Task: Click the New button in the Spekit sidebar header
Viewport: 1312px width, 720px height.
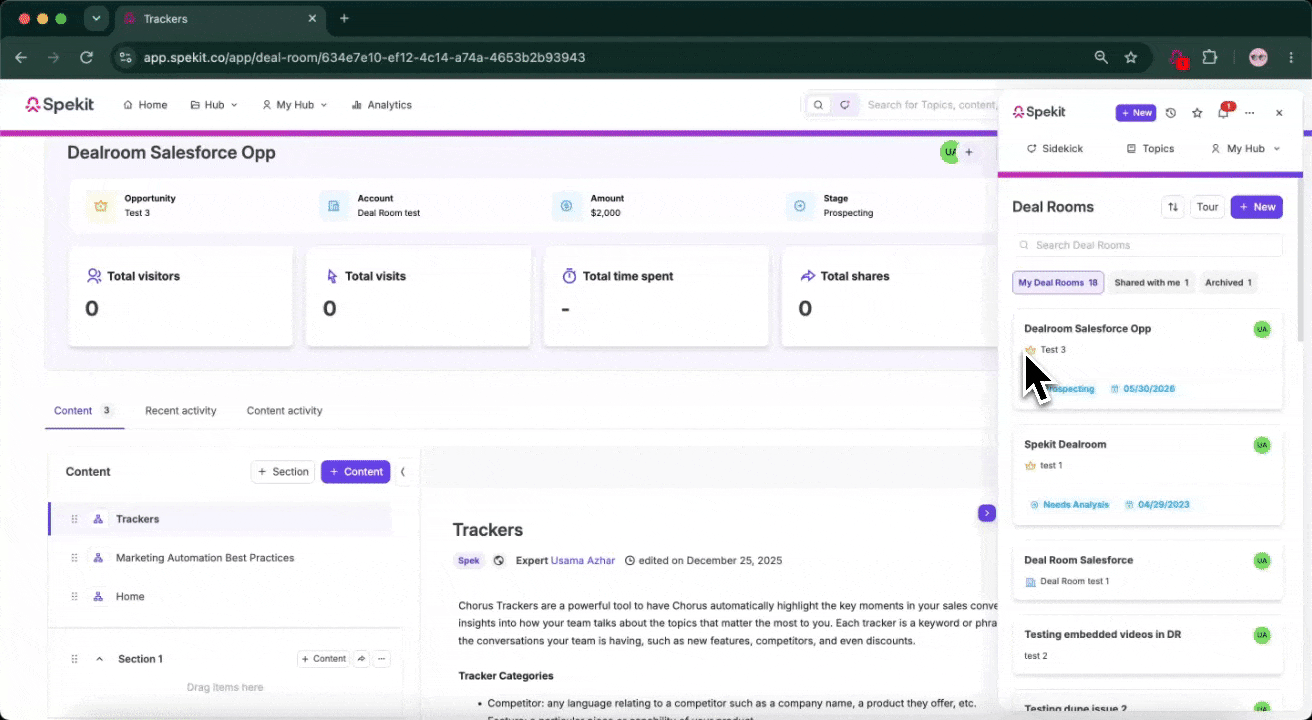Action: click(1135, 113)
